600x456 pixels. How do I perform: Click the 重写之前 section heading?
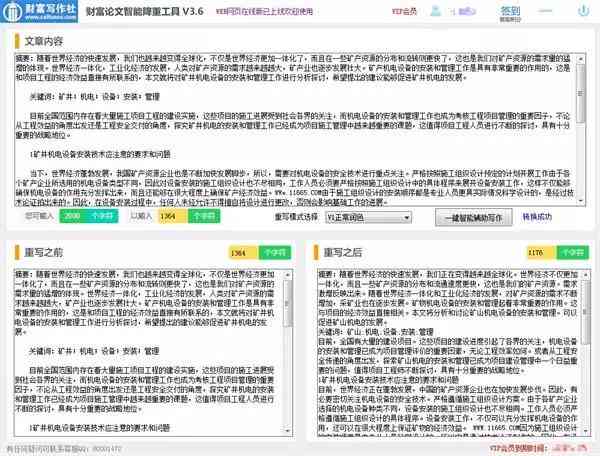point(43,252)
